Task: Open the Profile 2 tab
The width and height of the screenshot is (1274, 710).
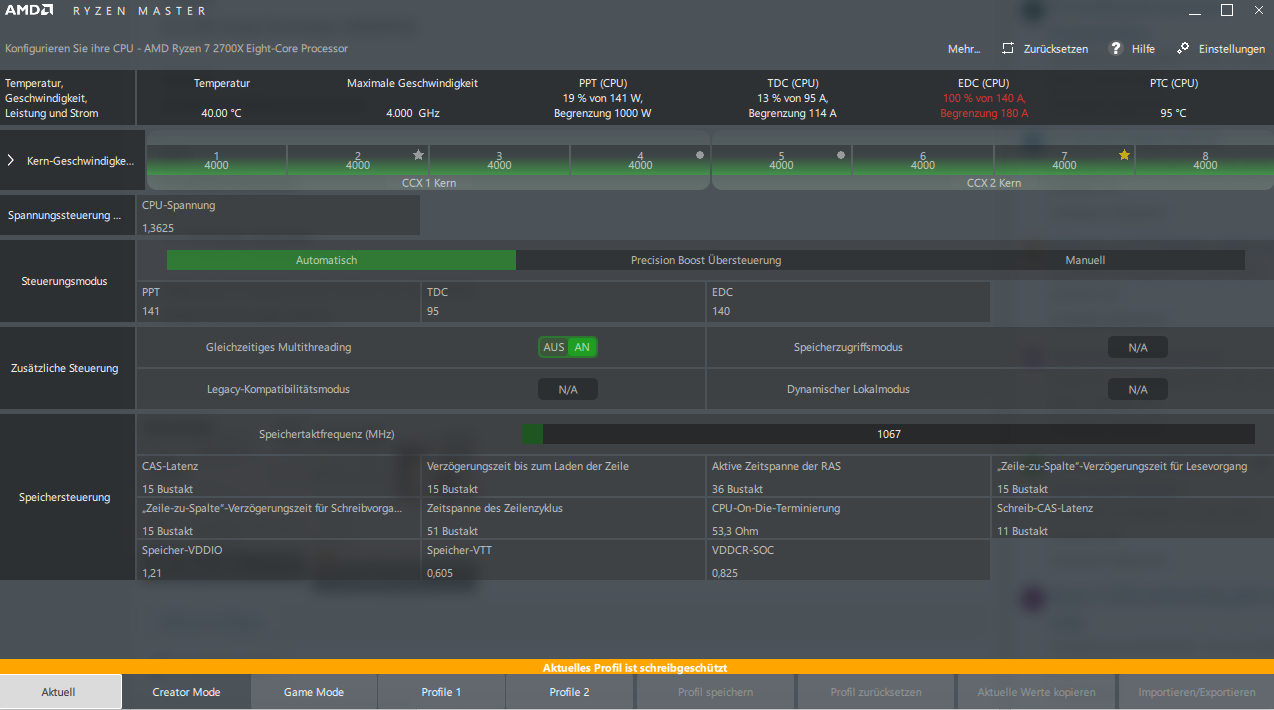Action: point(569,692)
